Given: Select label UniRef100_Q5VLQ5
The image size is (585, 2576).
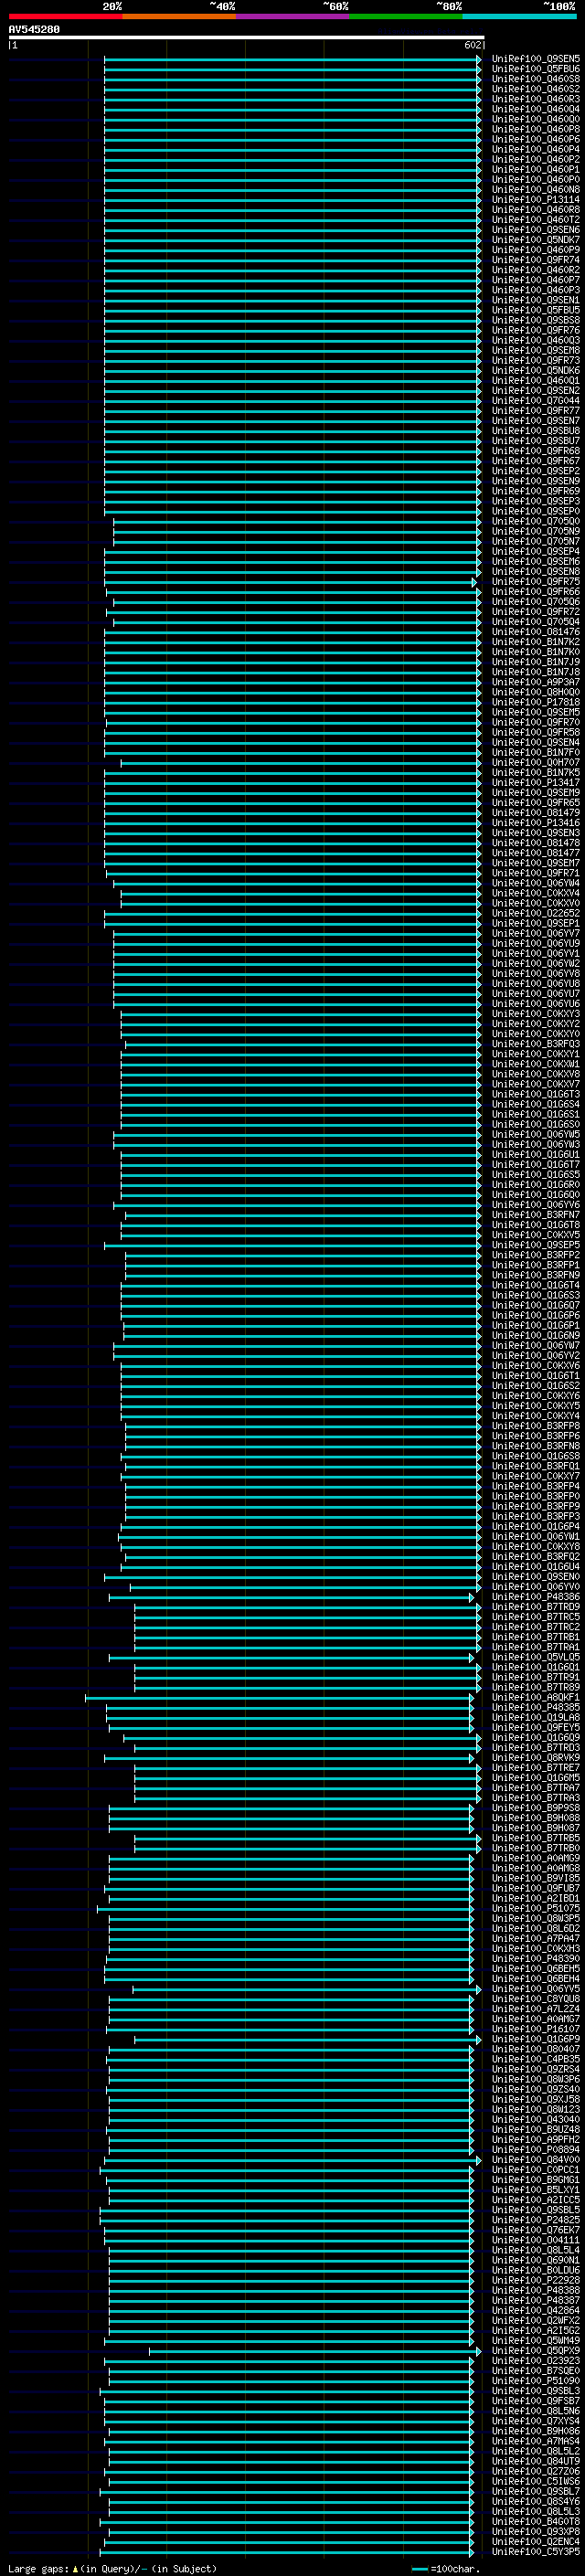Looking at the screenshot, I should pos(535,1656).
